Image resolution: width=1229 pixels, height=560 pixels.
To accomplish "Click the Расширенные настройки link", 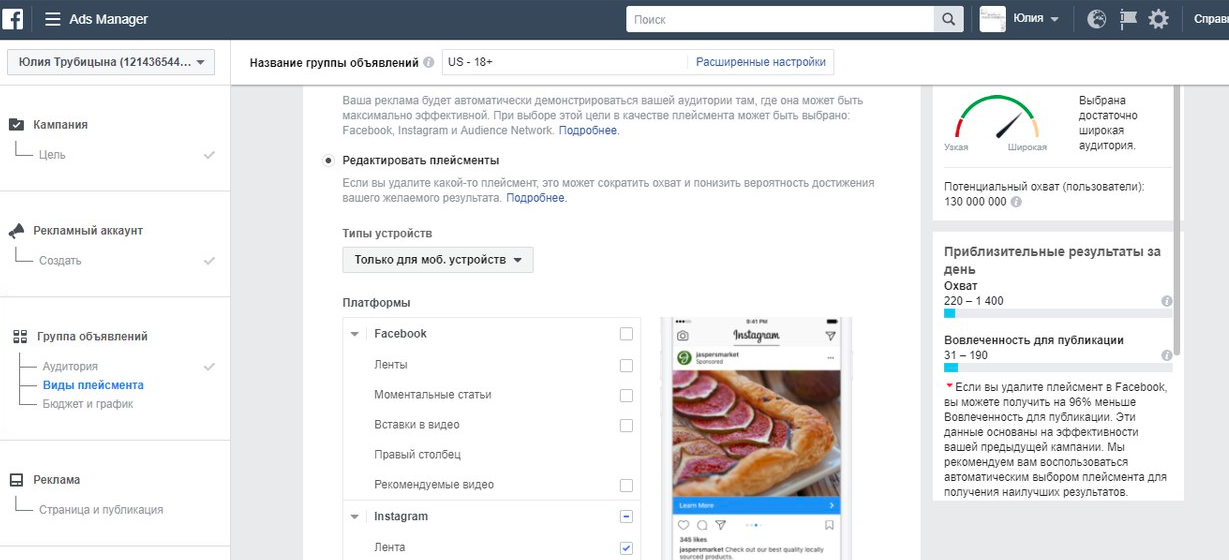I will pyautogui.click(x=761, y=62).
